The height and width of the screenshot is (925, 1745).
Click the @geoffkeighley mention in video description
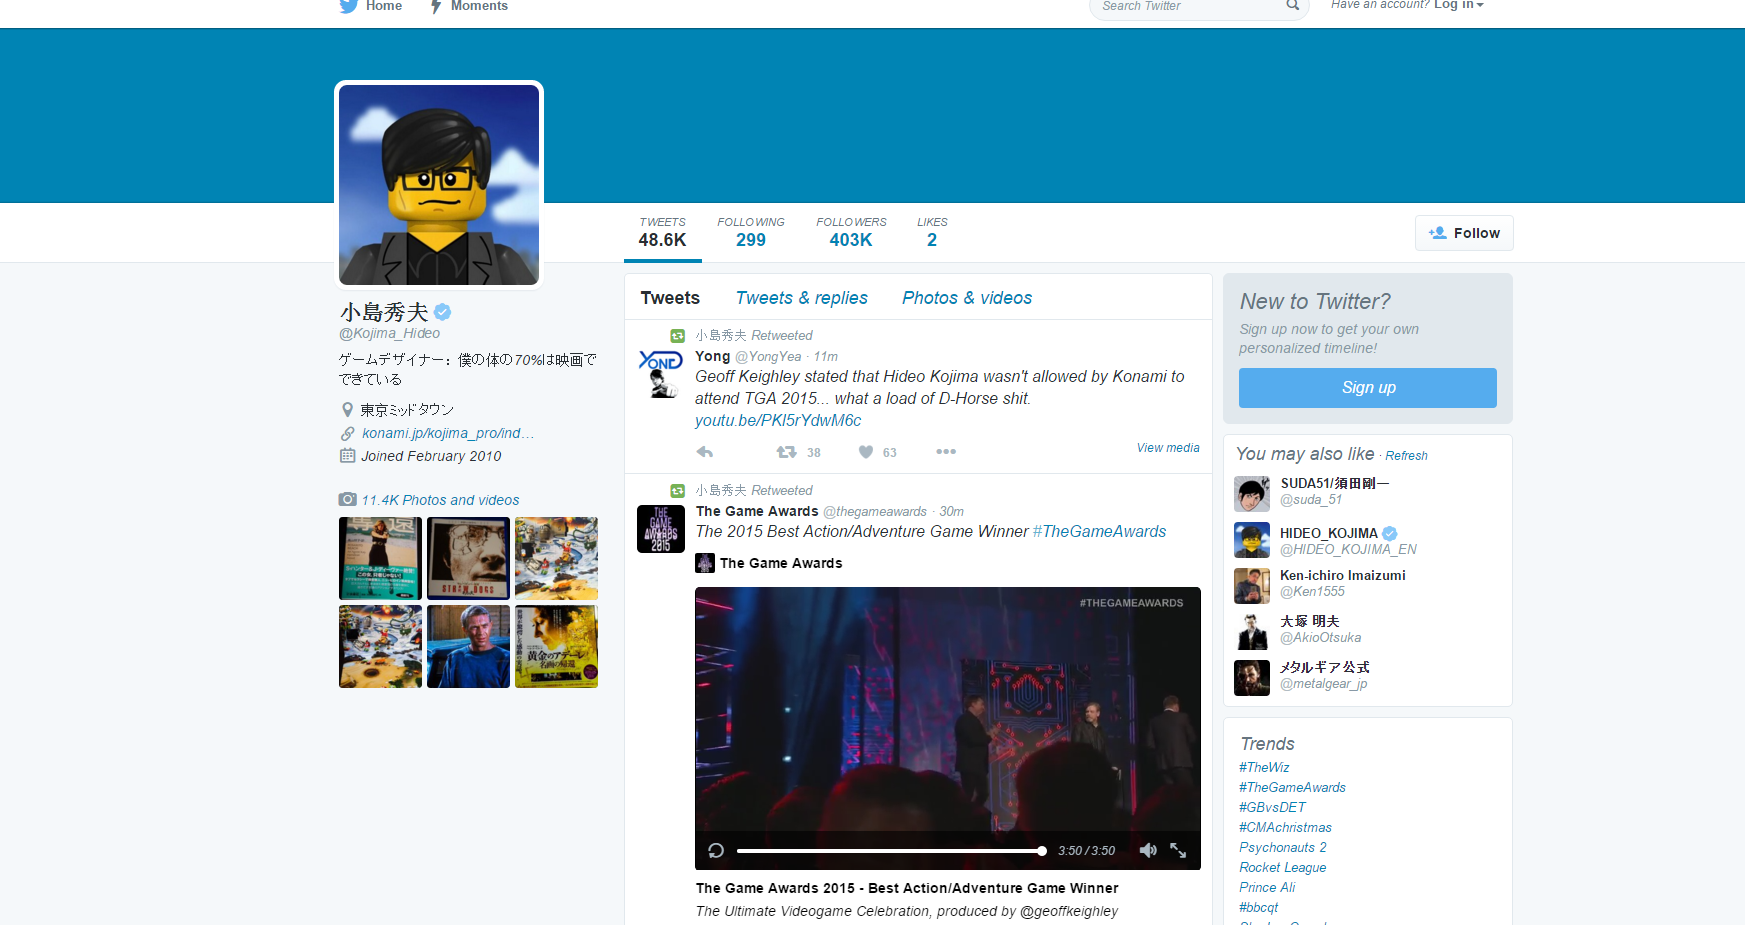[1069, 912]
